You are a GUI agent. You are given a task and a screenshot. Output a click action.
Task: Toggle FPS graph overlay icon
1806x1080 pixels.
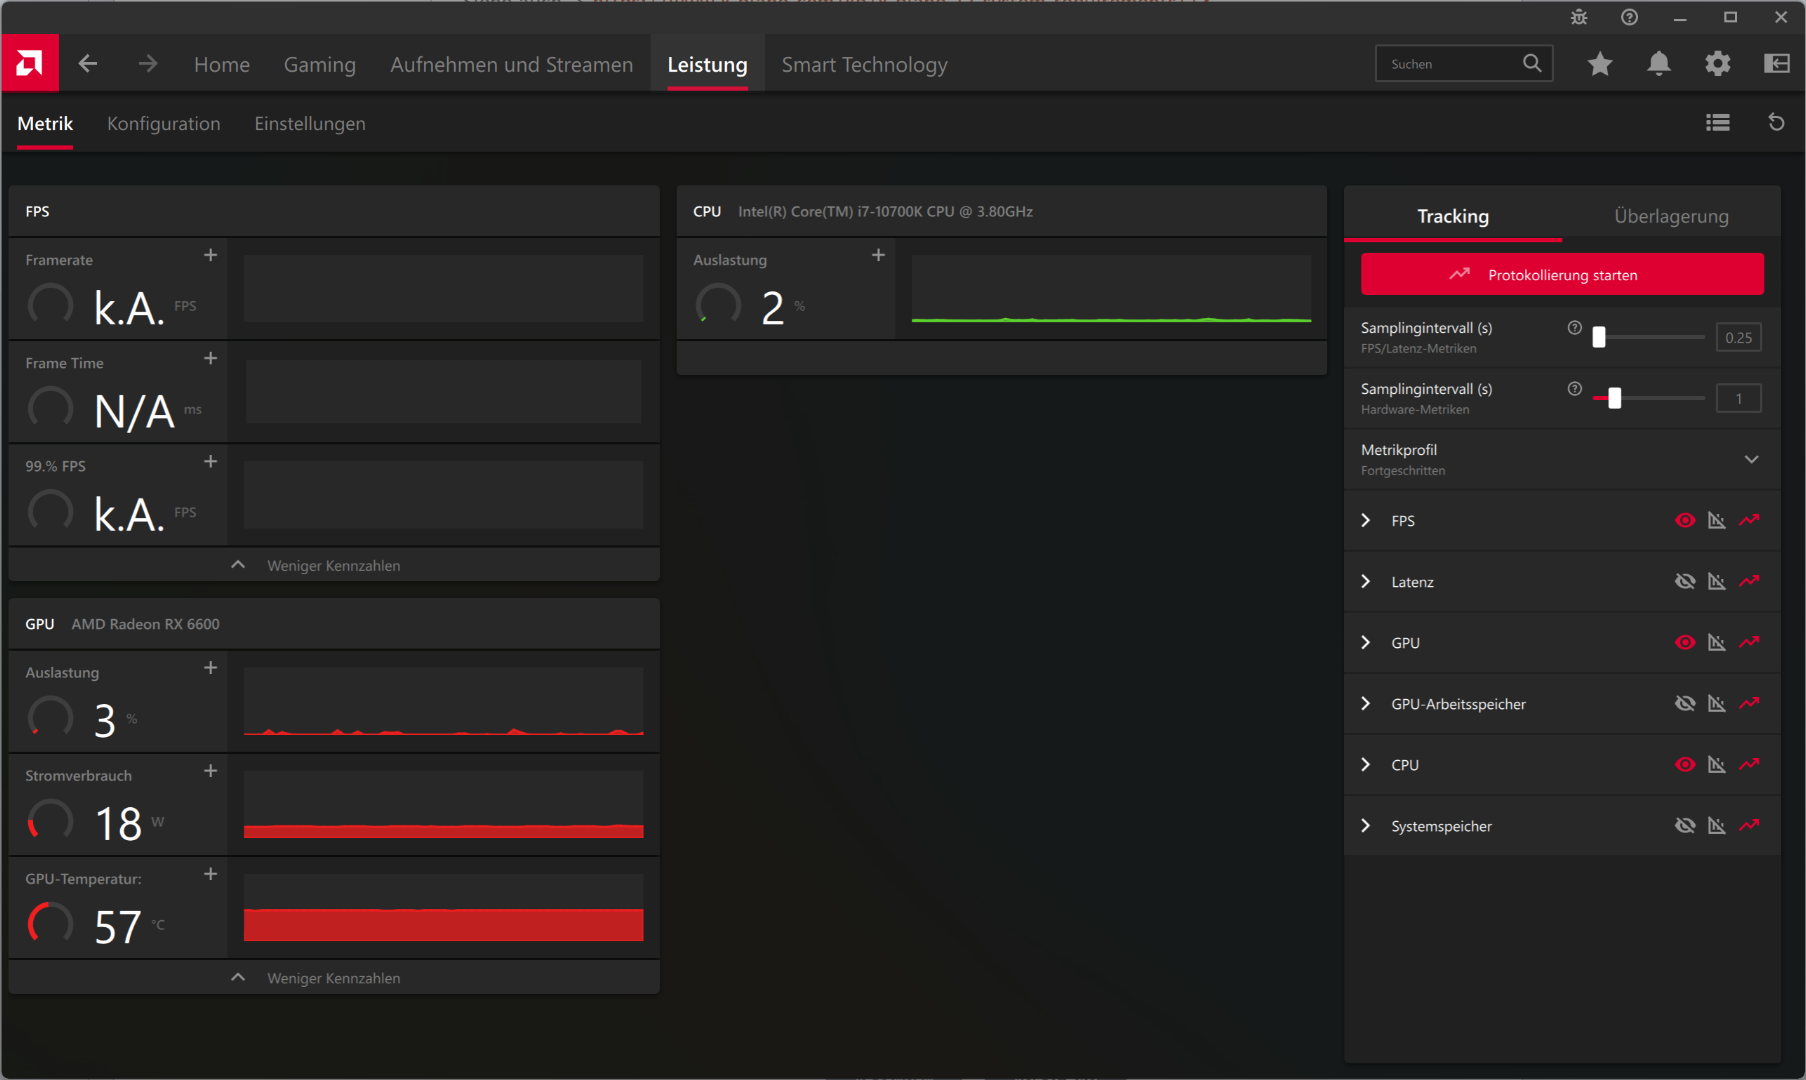click(x=1717, y=520)
